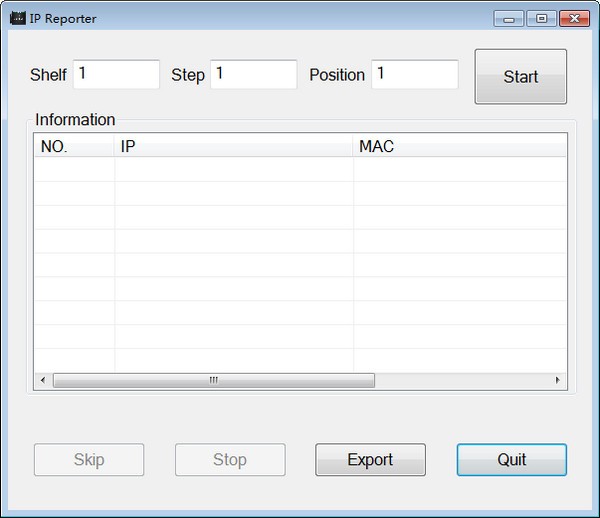Click the disabled Skip button
The height and width of the screenshot is (518, 600).
[x=89, y=459]
